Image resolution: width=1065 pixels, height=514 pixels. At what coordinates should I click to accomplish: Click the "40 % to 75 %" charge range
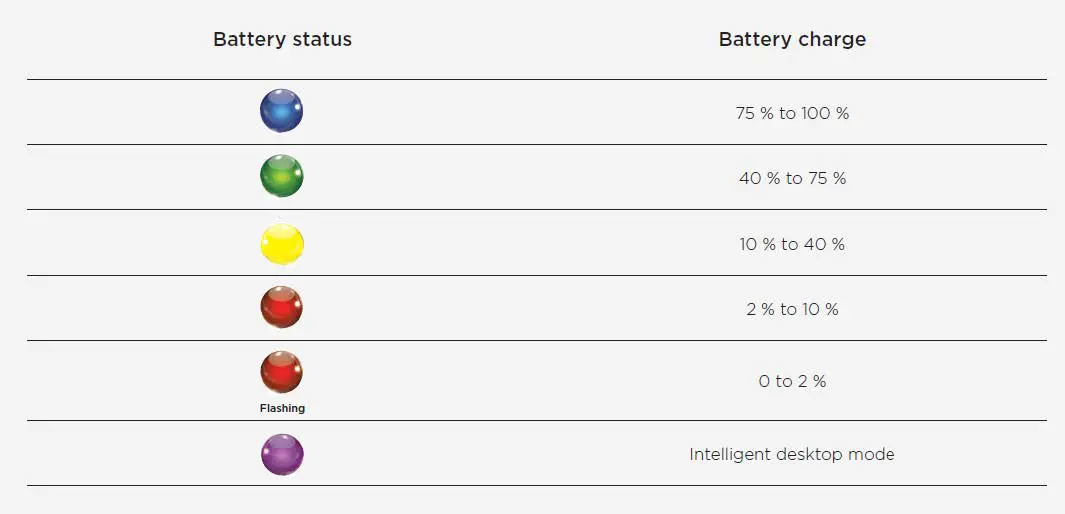pyautogui.click(x=792, y=178)
